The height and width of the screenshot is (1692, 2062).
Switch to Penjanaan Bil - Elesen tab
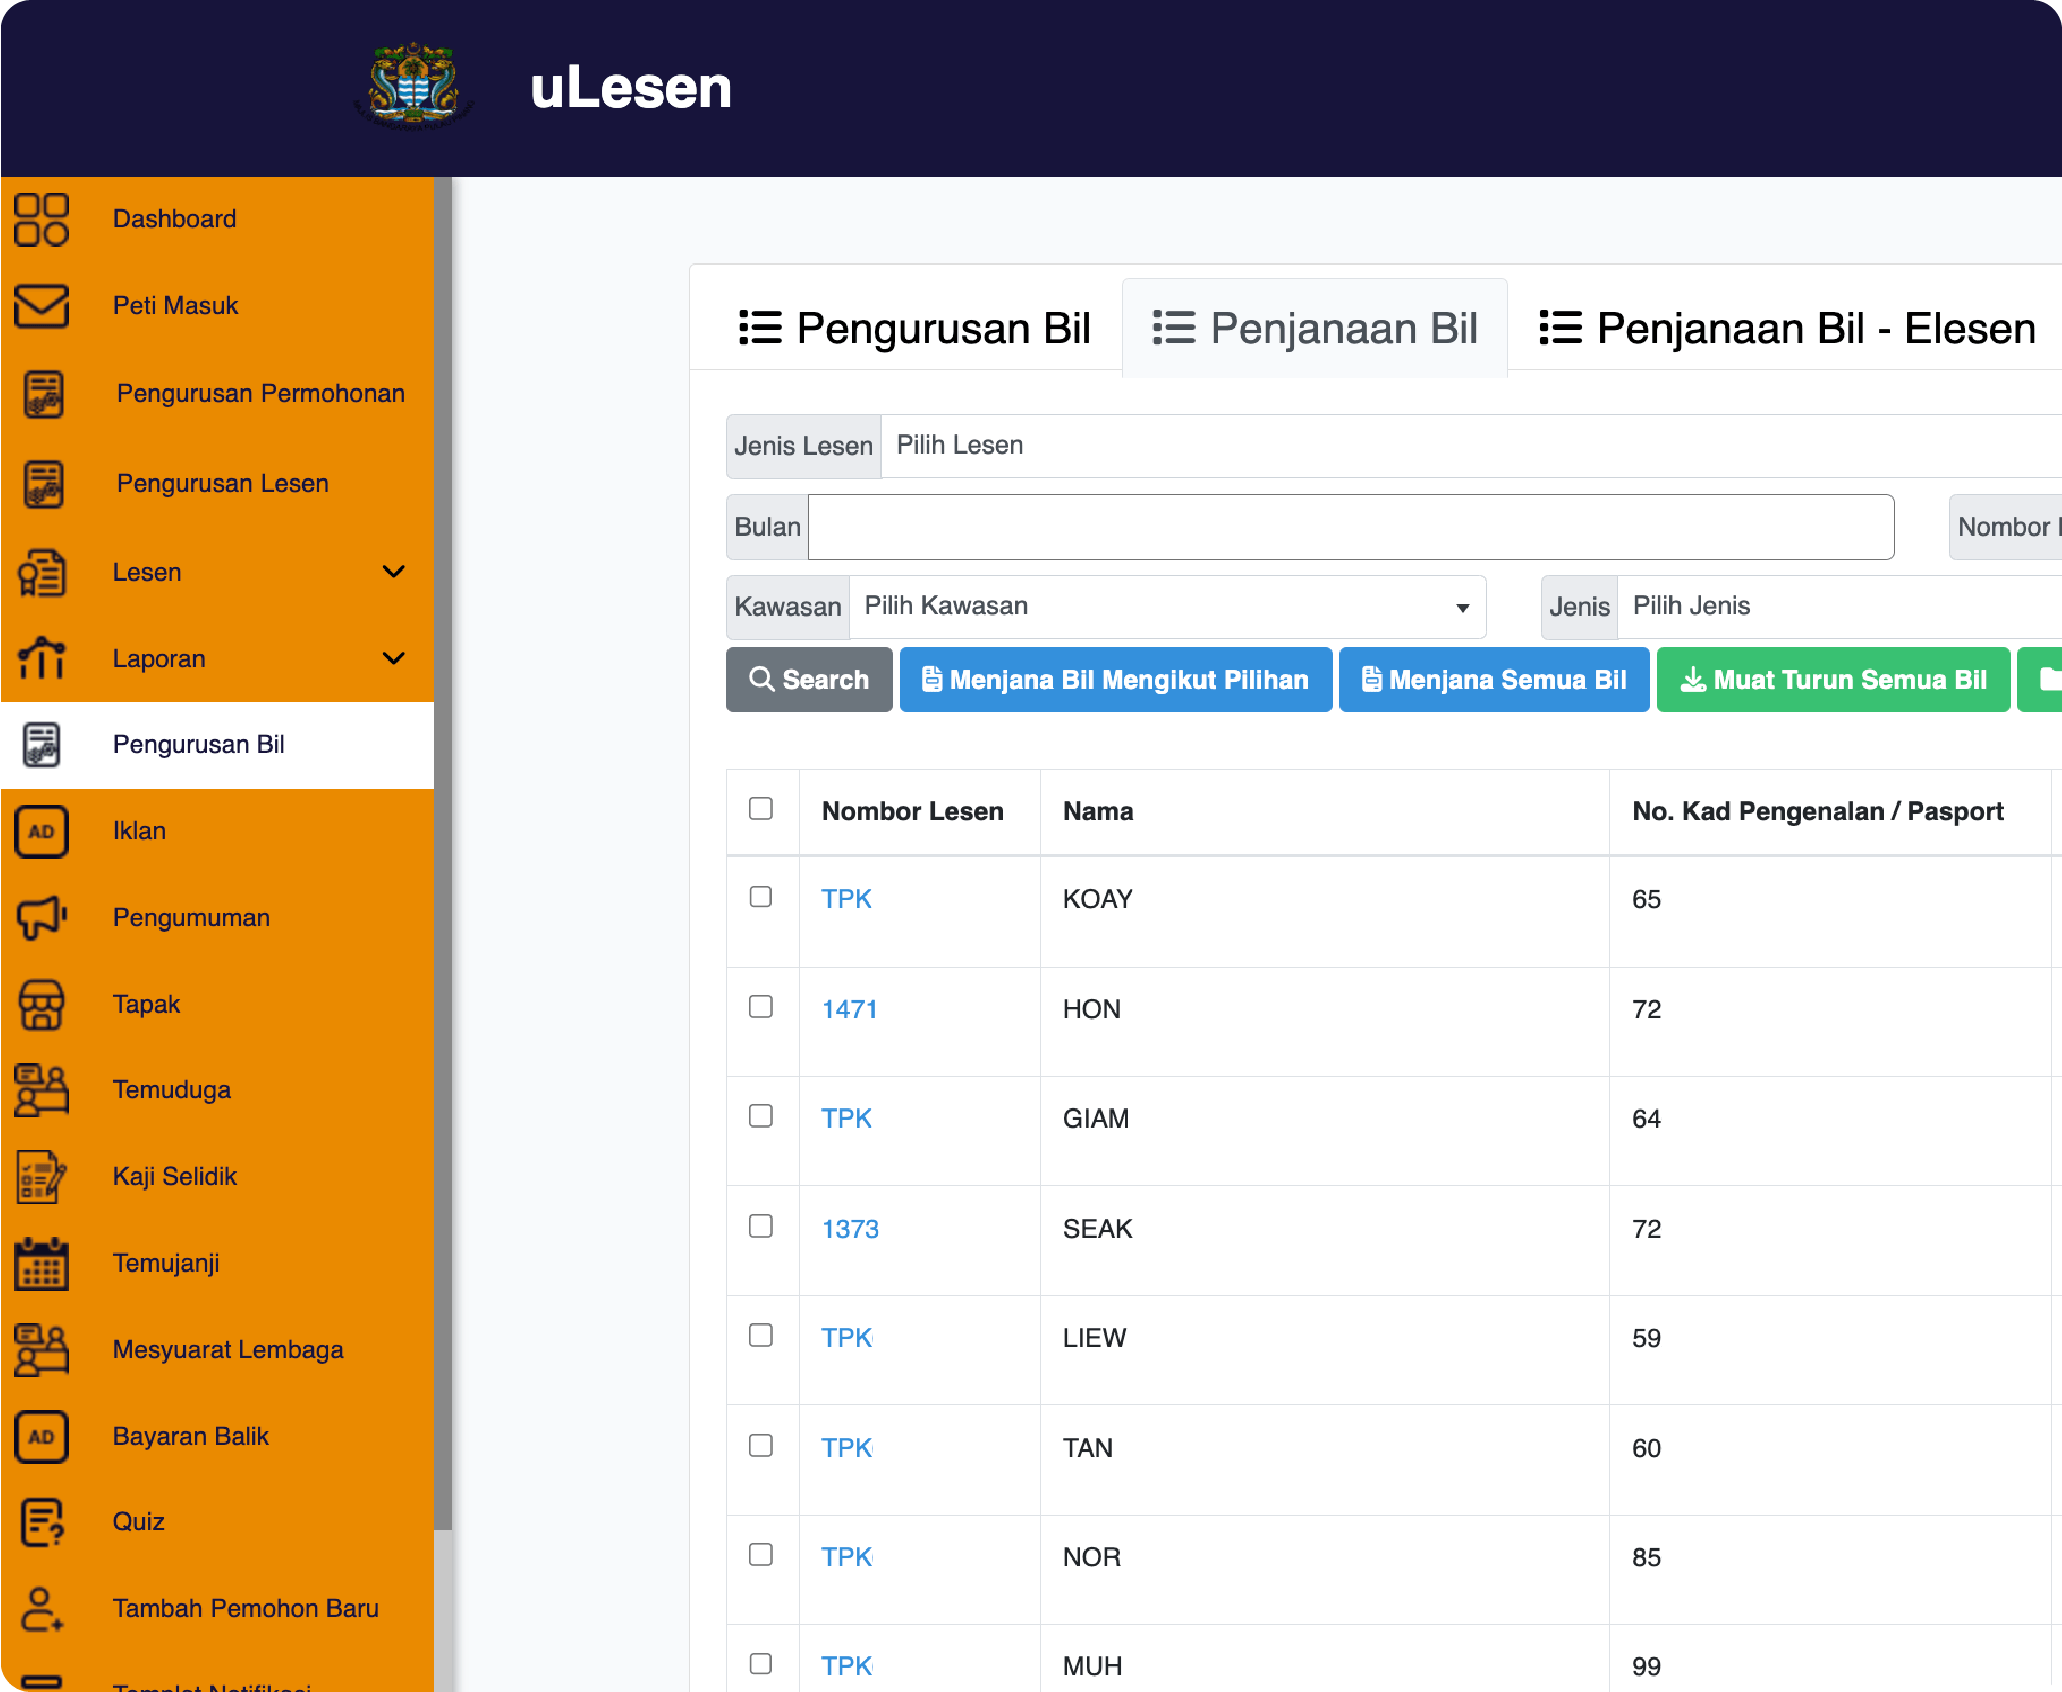coord(1787,328)
